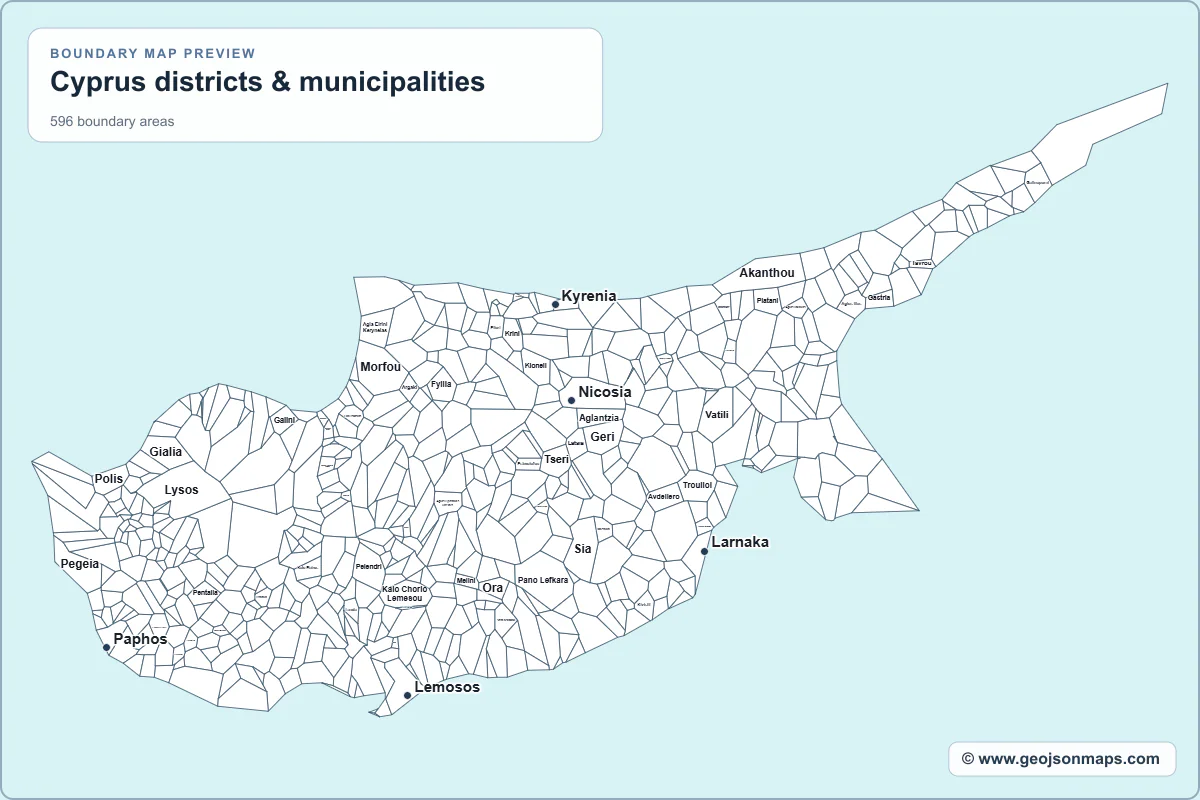
Task: Select the Paphos city marker dot
Action: (x=107, y=647)
